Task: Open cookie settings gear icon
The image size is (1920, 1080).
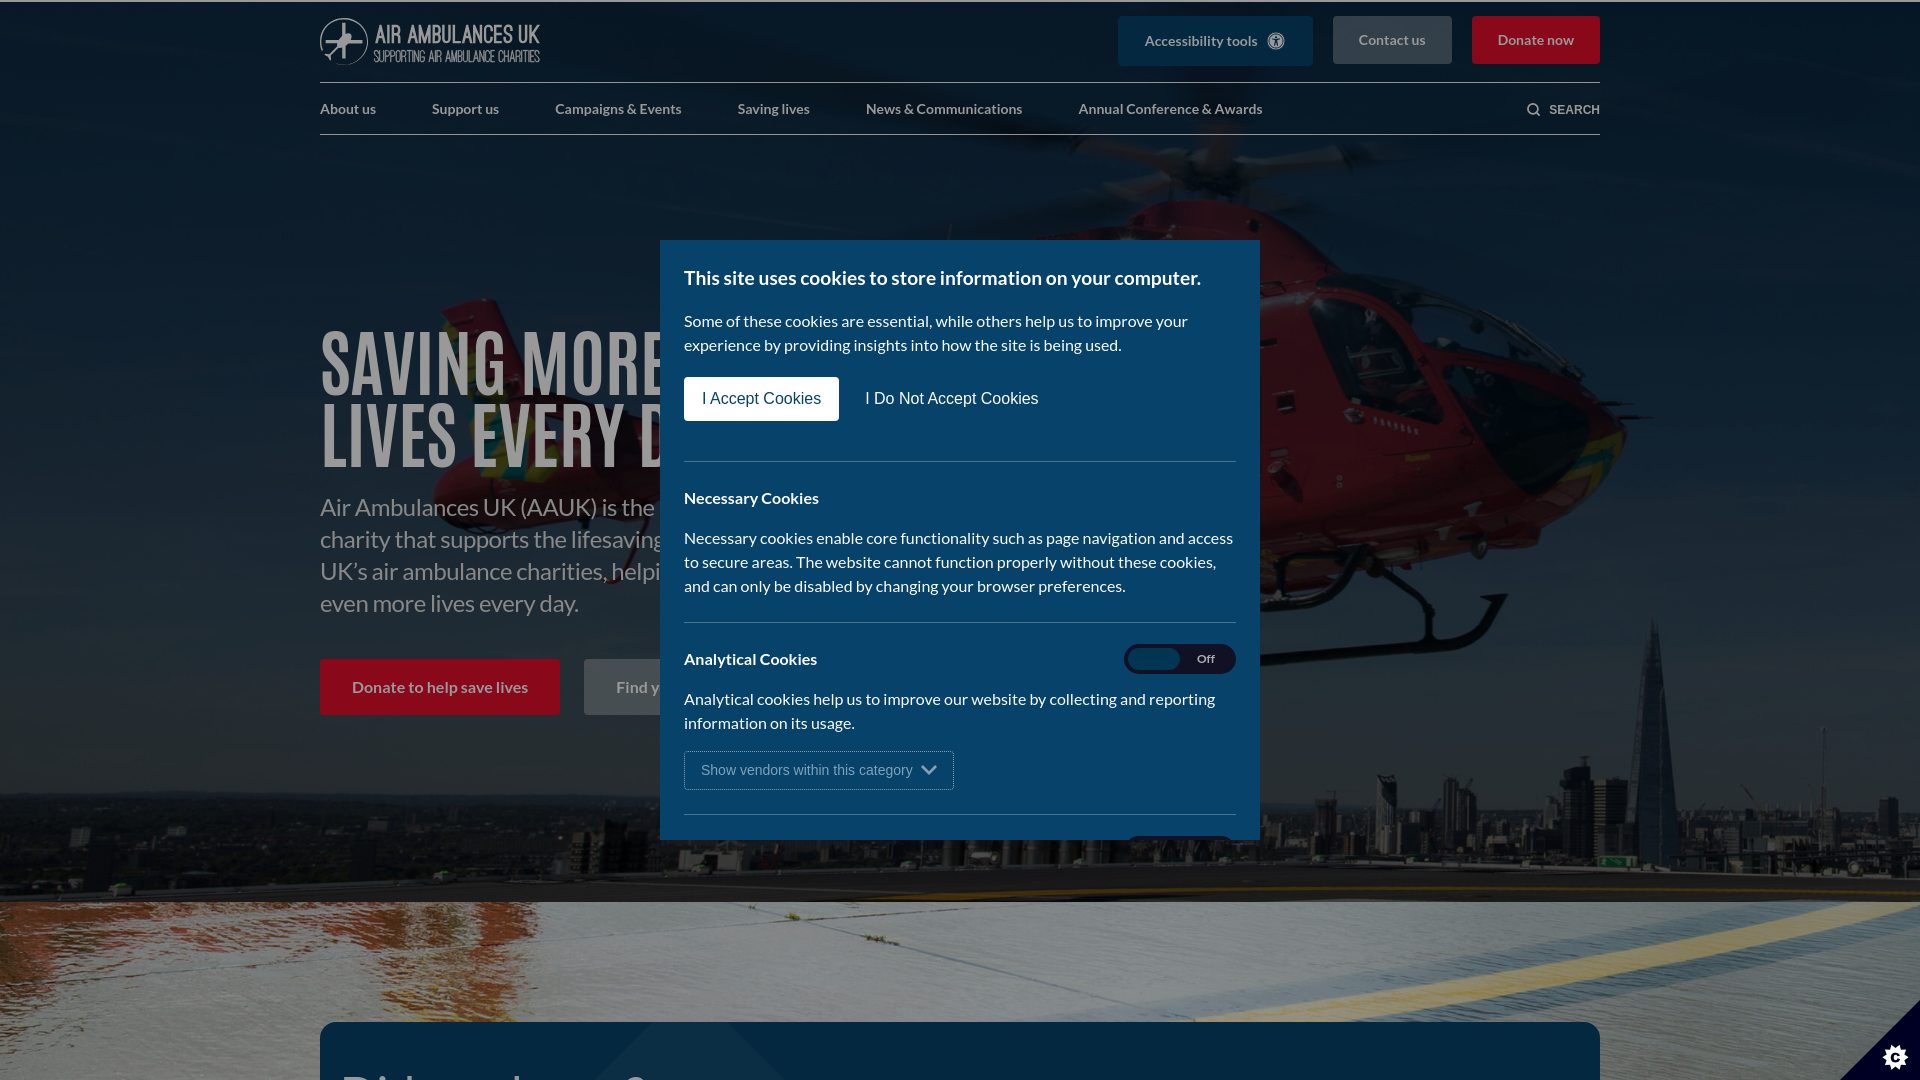Action: pyautogui.click(x=1895, y=1056)
